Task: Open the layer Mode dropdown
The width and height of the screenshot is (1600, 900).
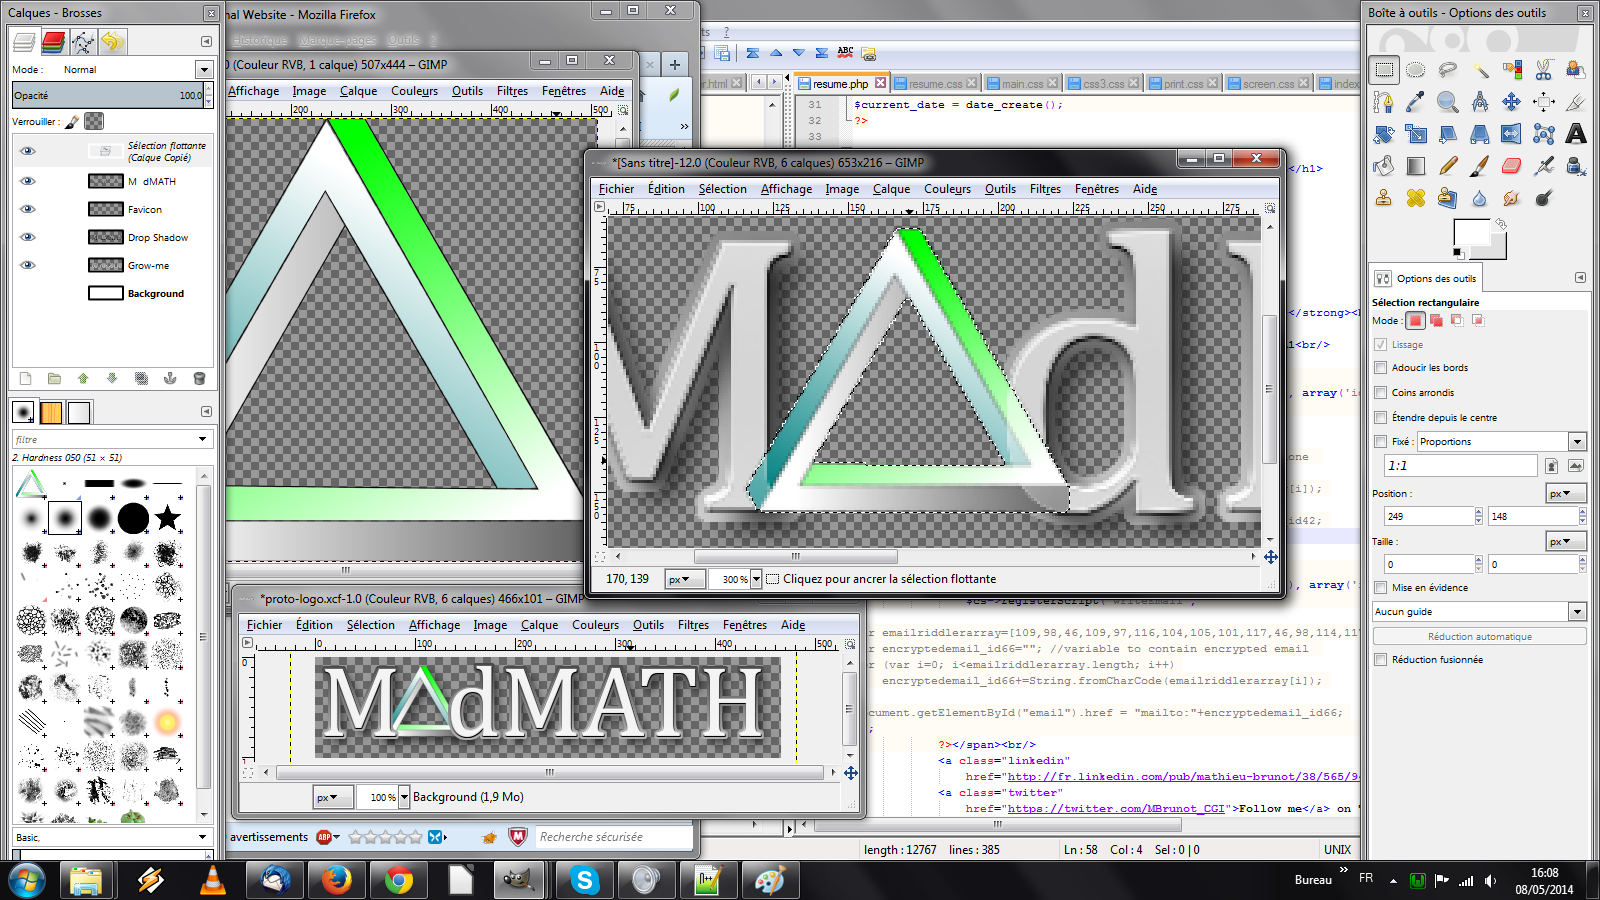Action: pos(204,70)
